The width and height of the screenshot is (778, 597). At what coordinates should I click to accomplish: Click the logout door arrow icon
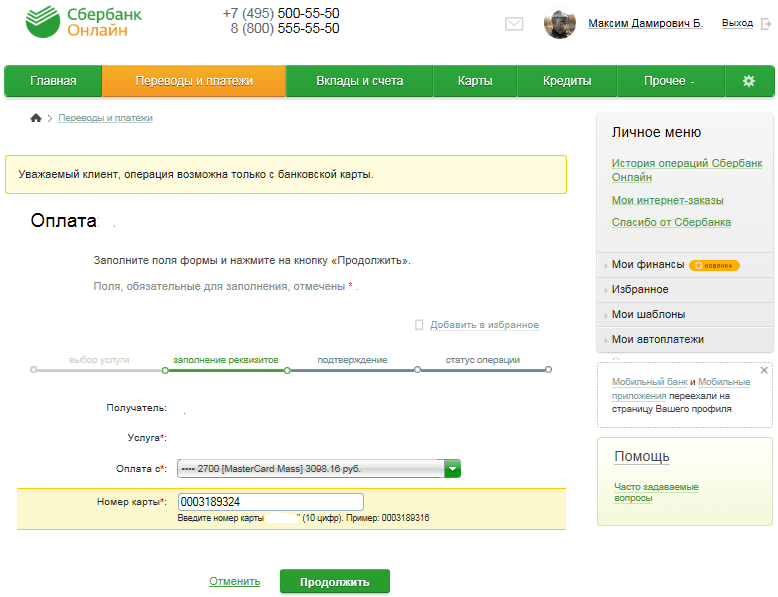[x=766, y=24]
